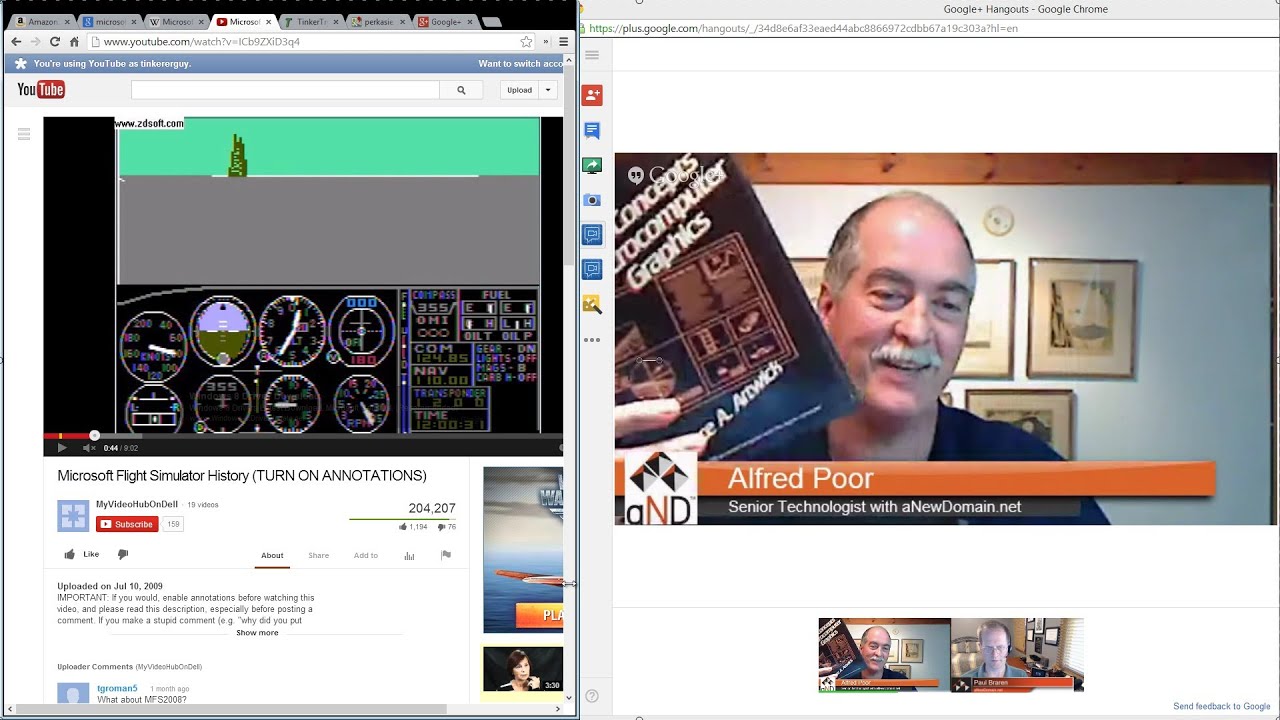Viewport: 1280px width, 720px height.
Task: Select the Paul Braren participant thumbnail
Action: 1017,655
